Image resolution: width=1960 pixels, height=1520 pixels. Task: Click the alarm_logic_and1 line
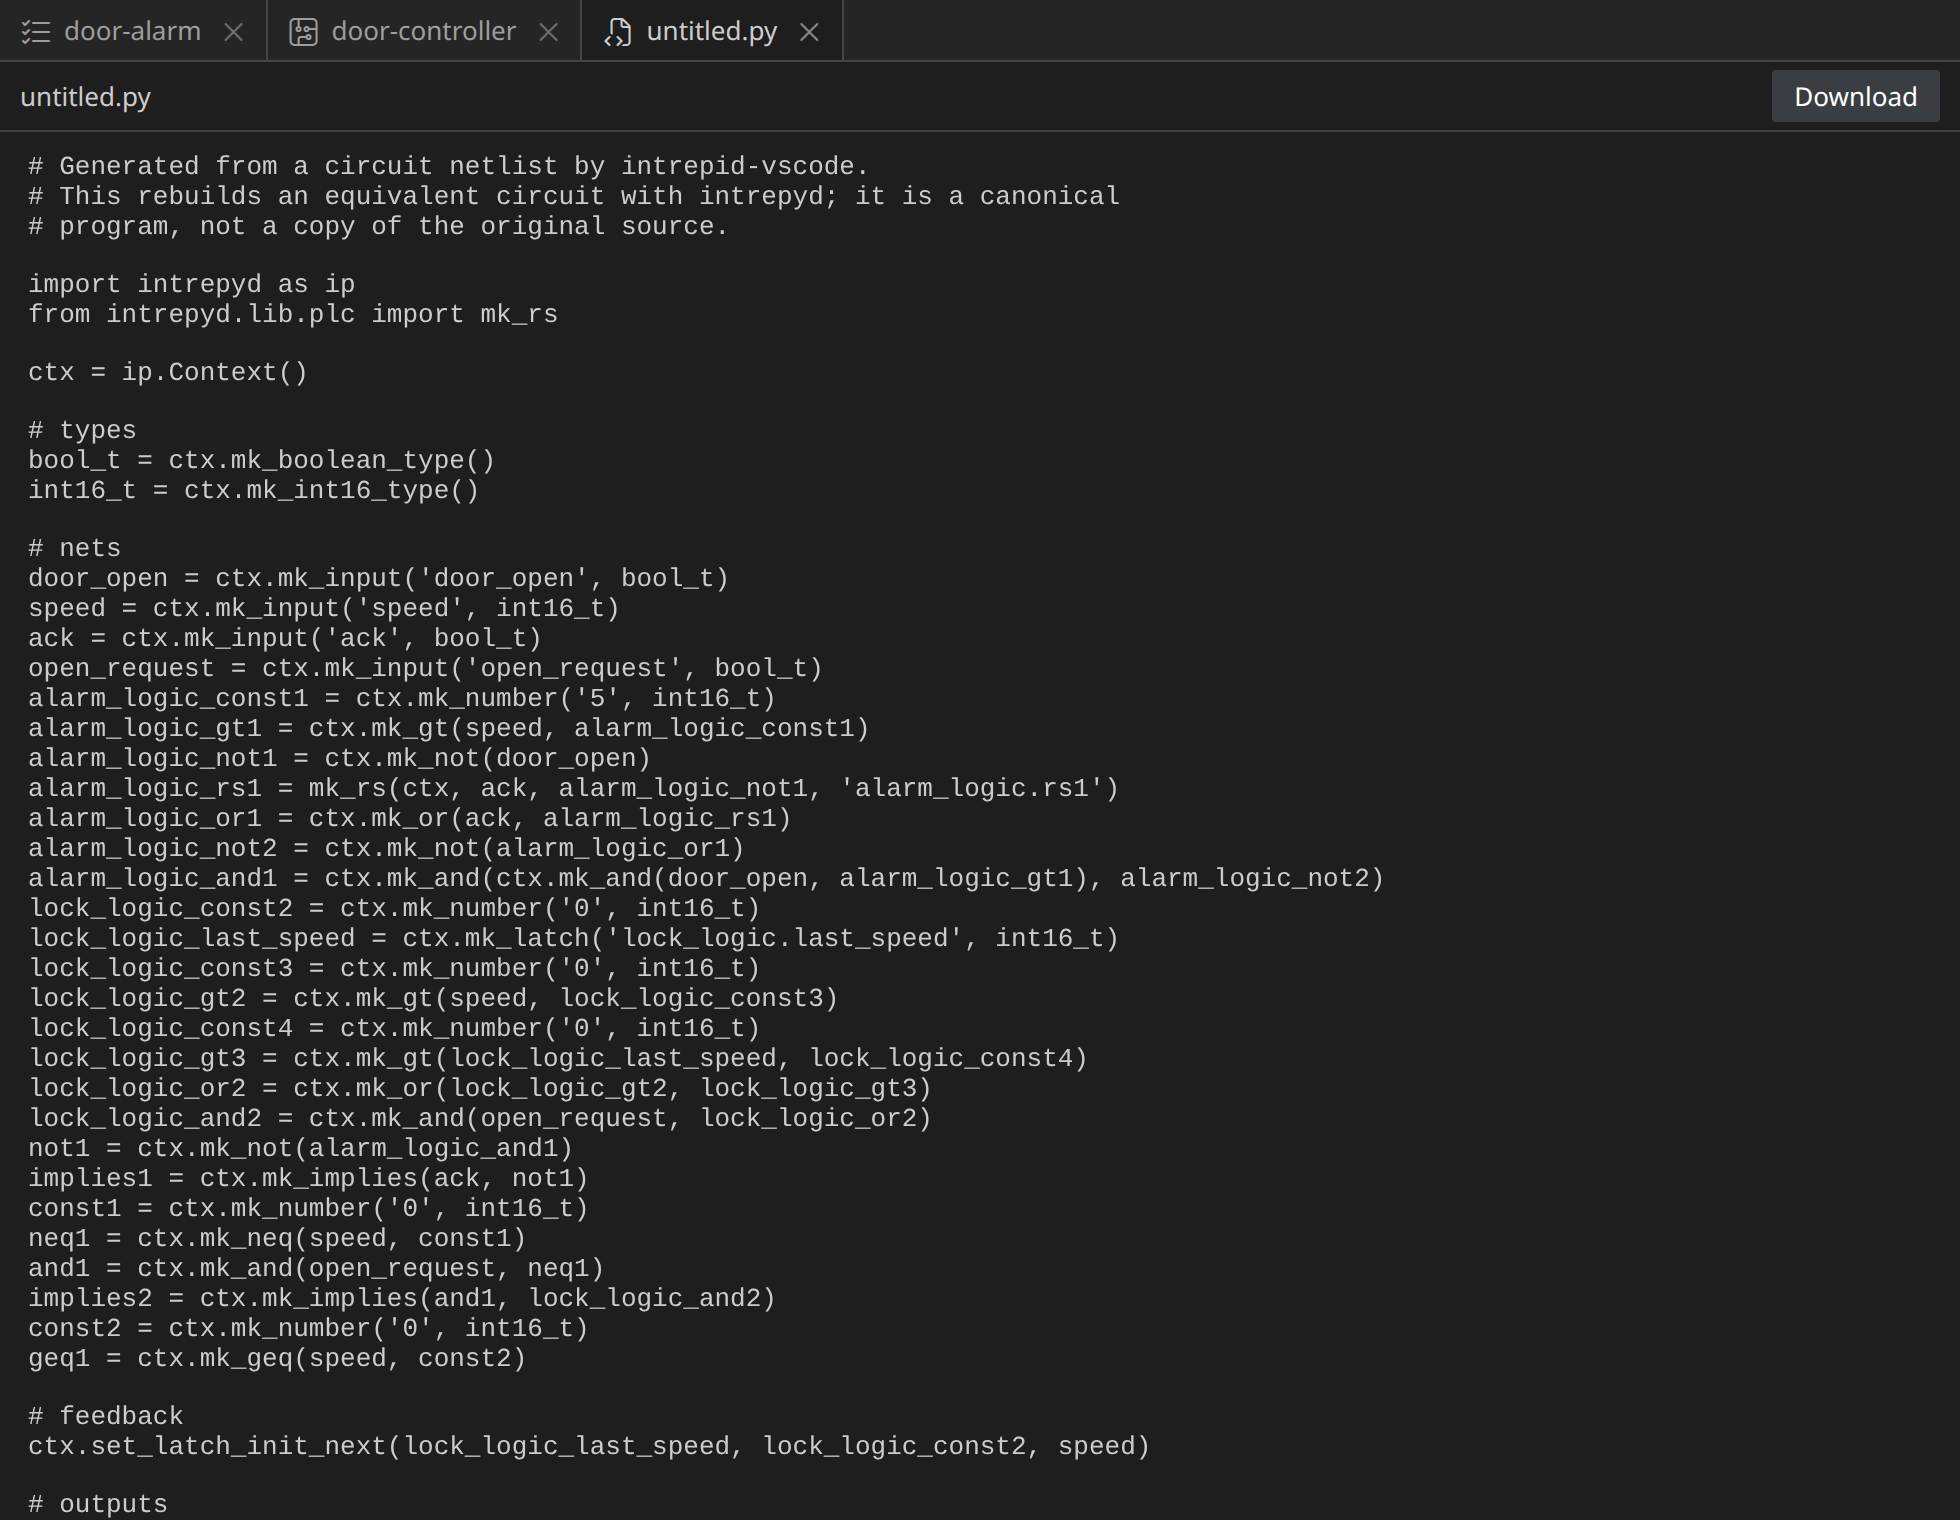(706, 878)
